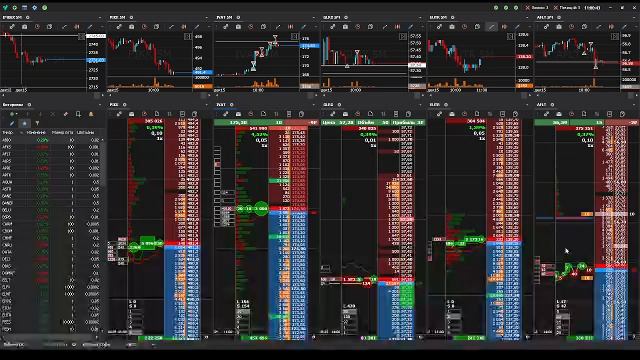Expand the add-instrument dropdown in the watchlist toolbar
640x360 pixels.
click(x=16, y=114)
